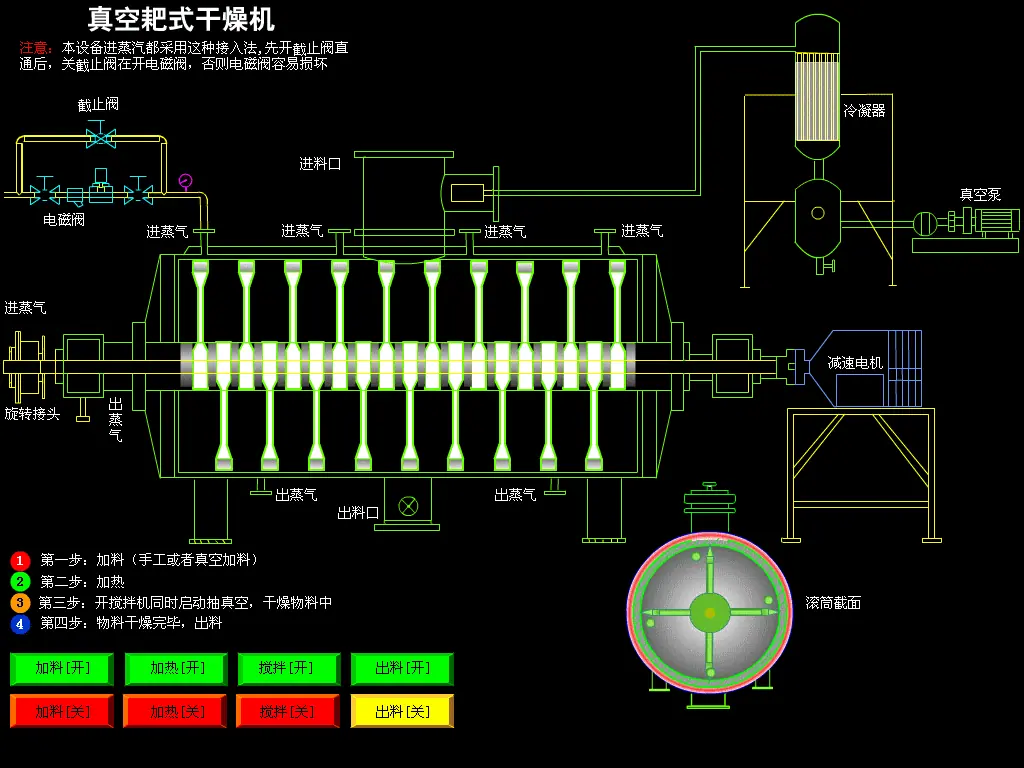Start stirring with 搅拌[开]
1024x768 pixels.
(x=289, y=669)
